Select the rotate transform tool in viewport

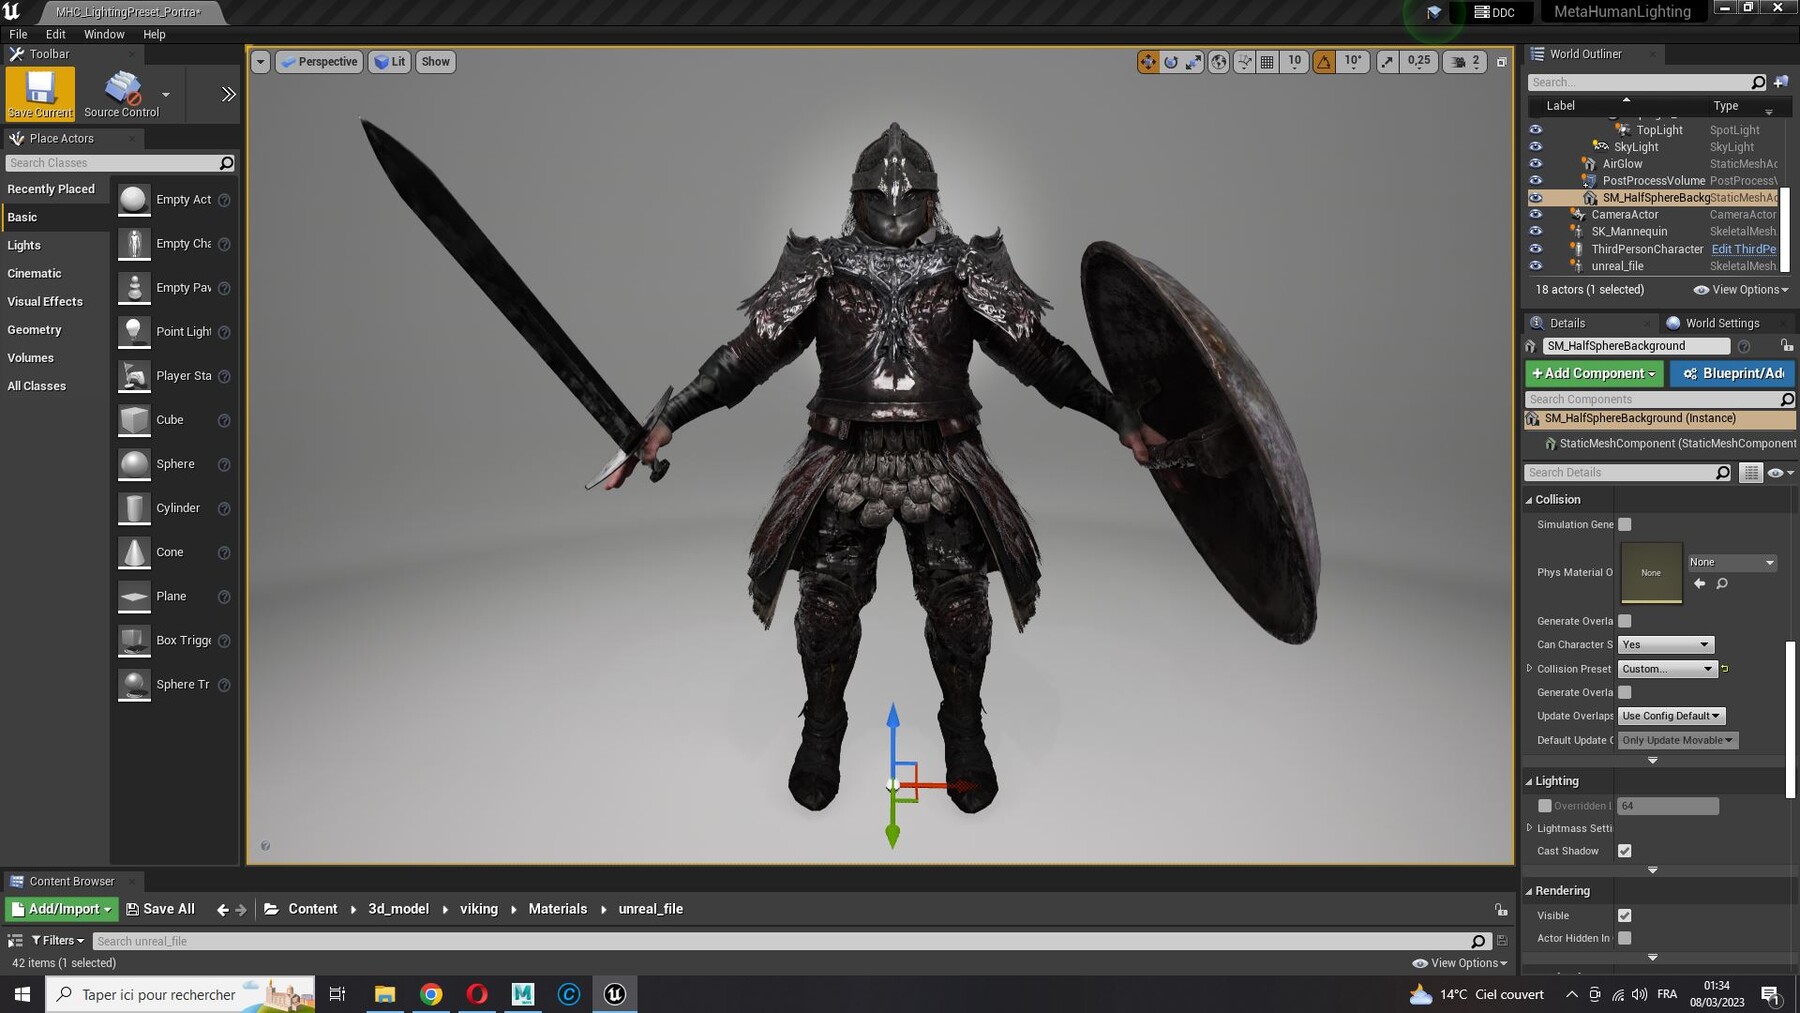point(1170,61)
